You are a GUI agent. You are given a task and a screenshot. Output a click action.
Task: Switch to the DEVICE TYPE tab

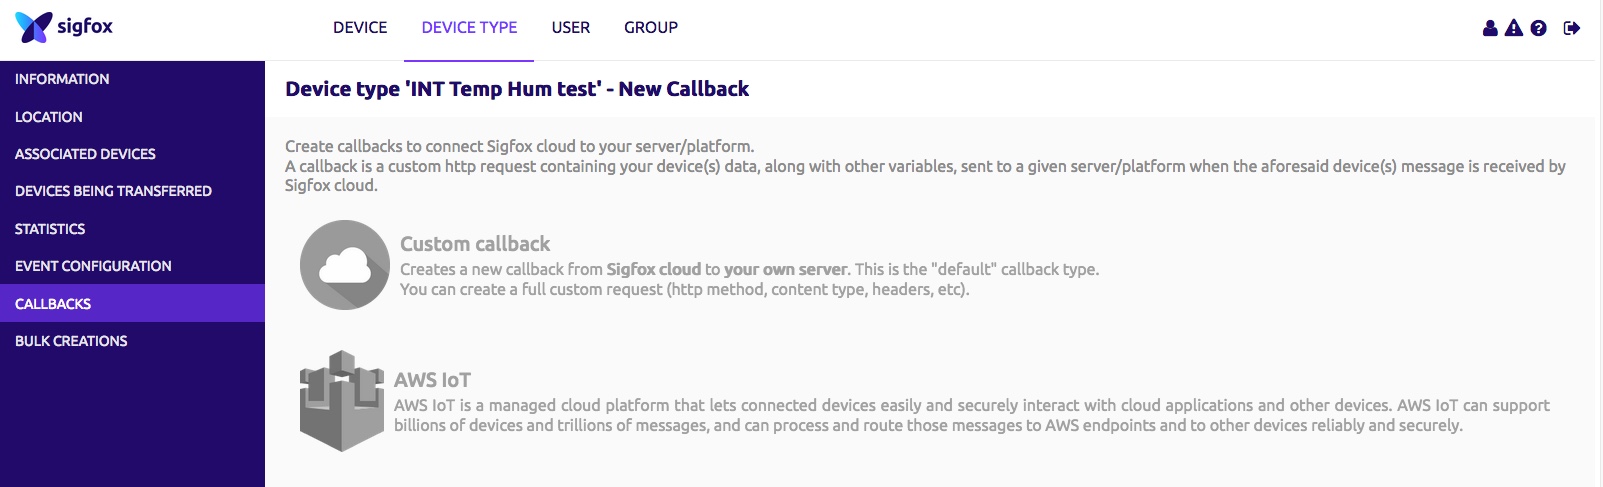click(x=469, y=28)
